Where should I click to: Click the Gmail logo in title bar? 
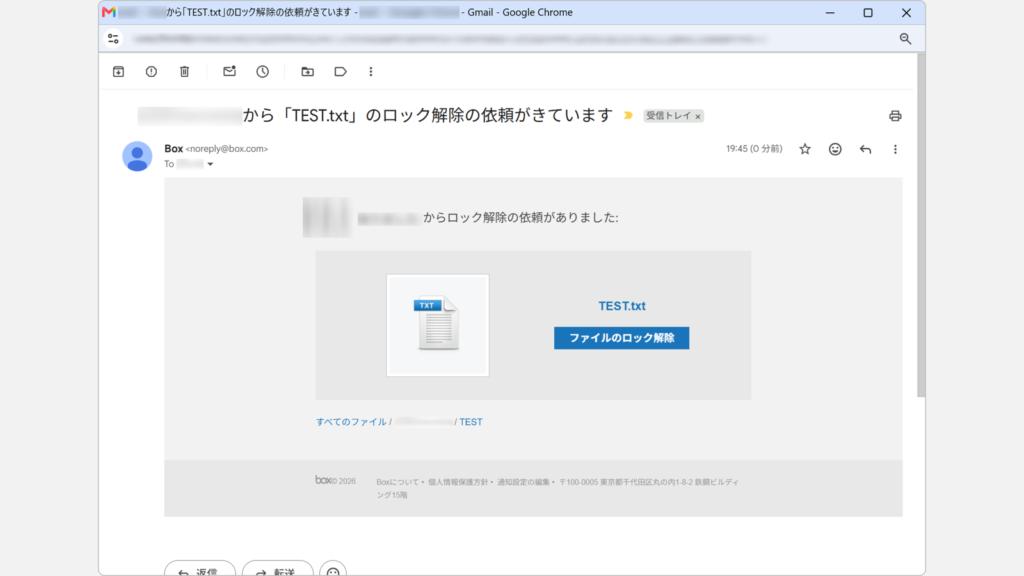pyautogui.click(x=109, y=12)
